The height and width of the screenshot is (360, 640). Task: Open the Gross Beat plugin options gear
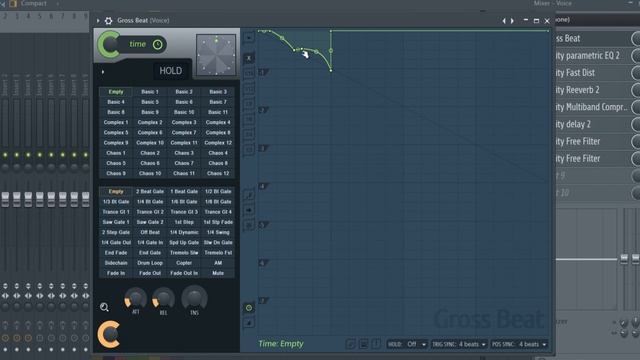tap(109, 20)
